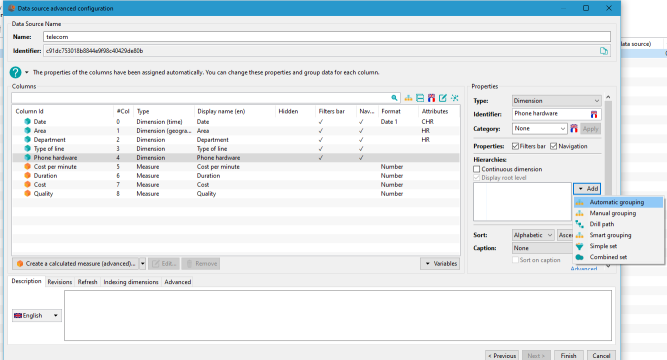
Task: Switch to the Advanced tab
Action: pos(177,282)
